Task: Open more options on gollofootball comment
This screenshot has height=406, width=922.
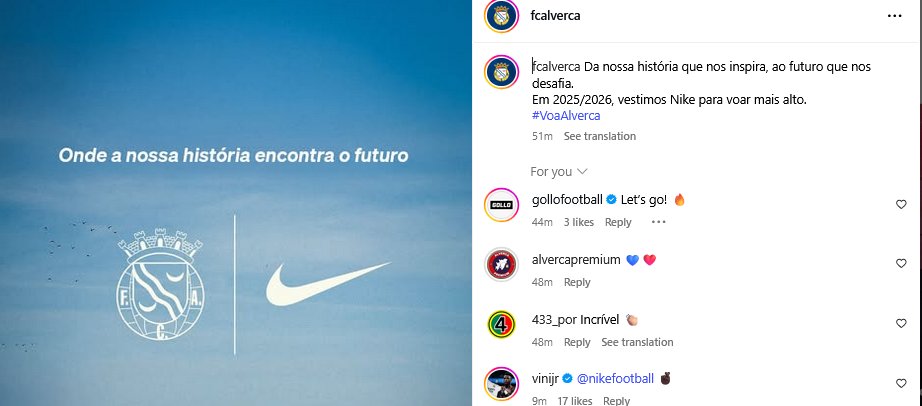Action: tap(659, 222)
